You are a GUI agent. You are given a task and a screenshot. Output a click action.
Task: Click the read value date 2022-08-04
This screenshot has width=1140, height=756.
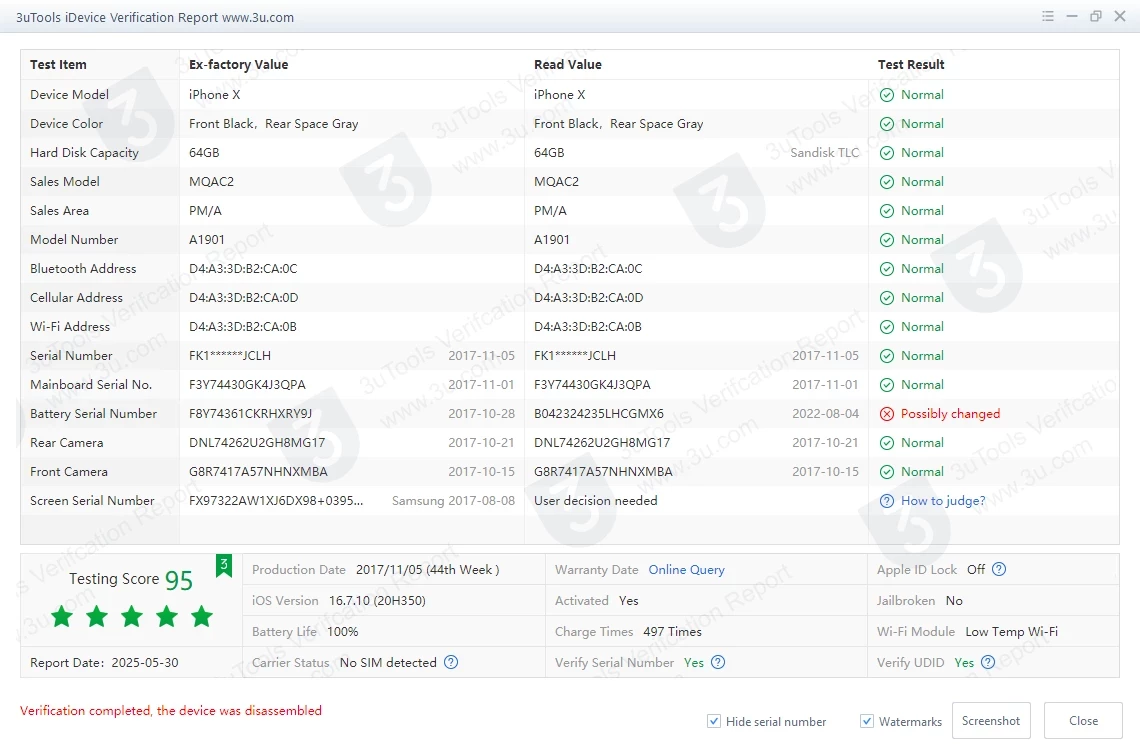825,414
